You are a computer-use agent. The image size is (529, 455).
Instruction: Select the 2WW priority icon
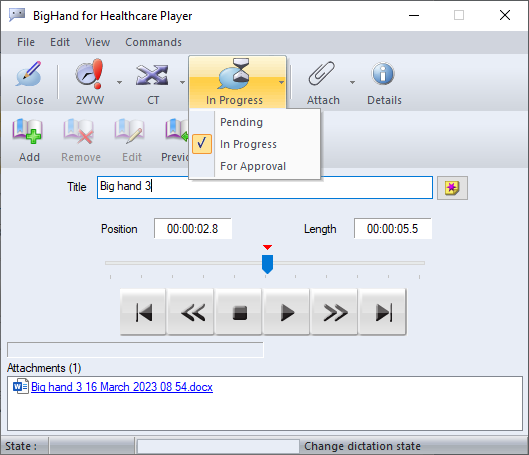click(x=90, y=74)
